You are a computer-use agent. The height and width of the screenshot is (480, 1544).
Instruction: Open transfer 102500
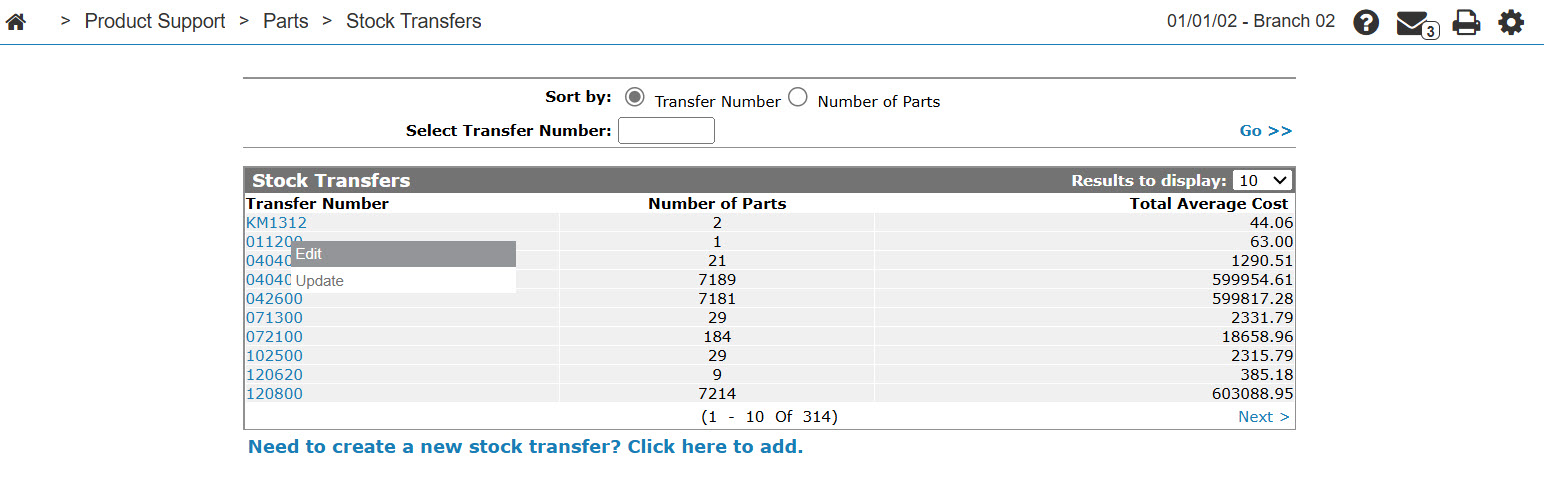point(274,356)
